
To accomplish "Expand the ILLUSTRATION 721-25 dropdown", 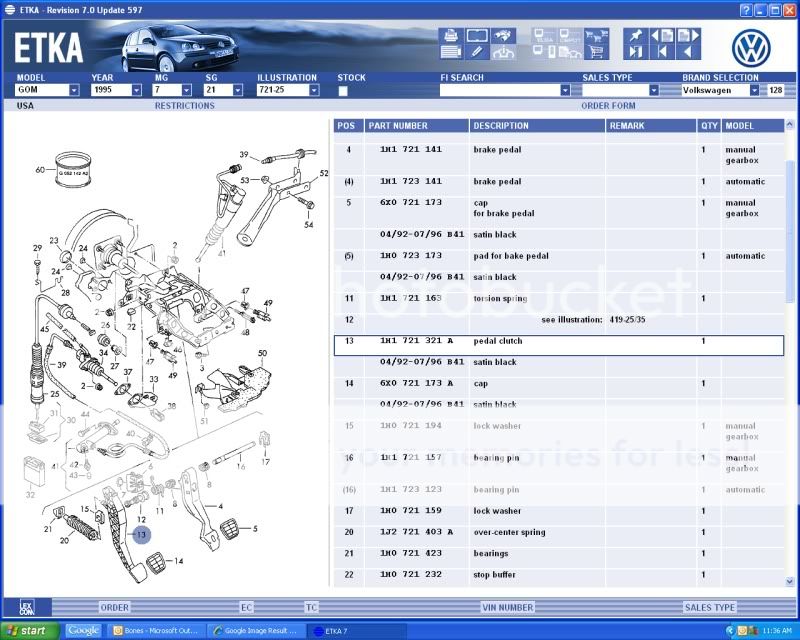I will 314,90.
